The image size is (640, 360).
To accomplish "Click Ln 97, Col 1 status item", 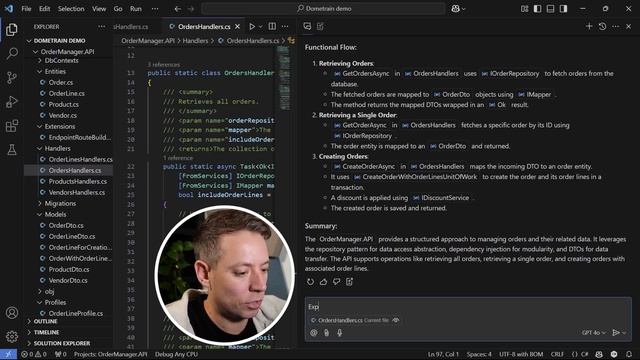I will pos(443,354).
